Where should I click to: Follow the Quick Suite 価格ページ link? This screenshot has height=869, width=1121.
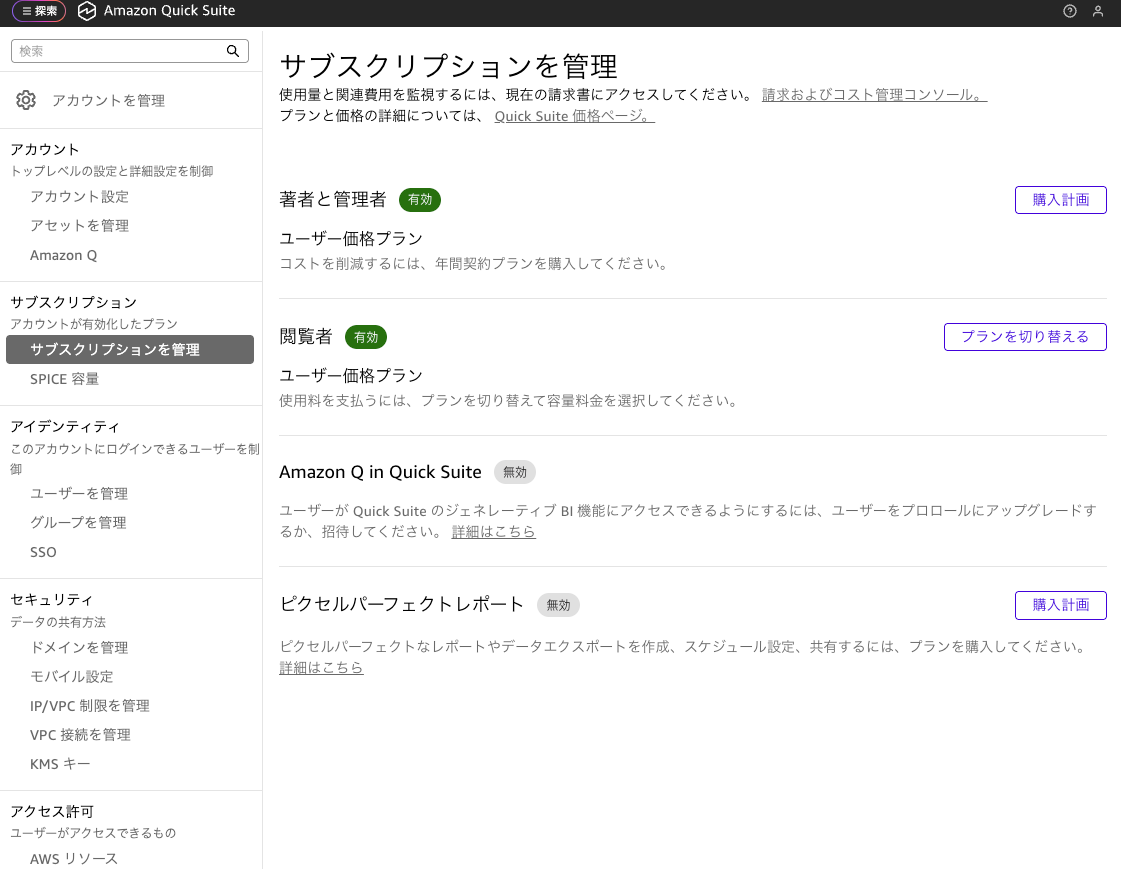[574, 116]
